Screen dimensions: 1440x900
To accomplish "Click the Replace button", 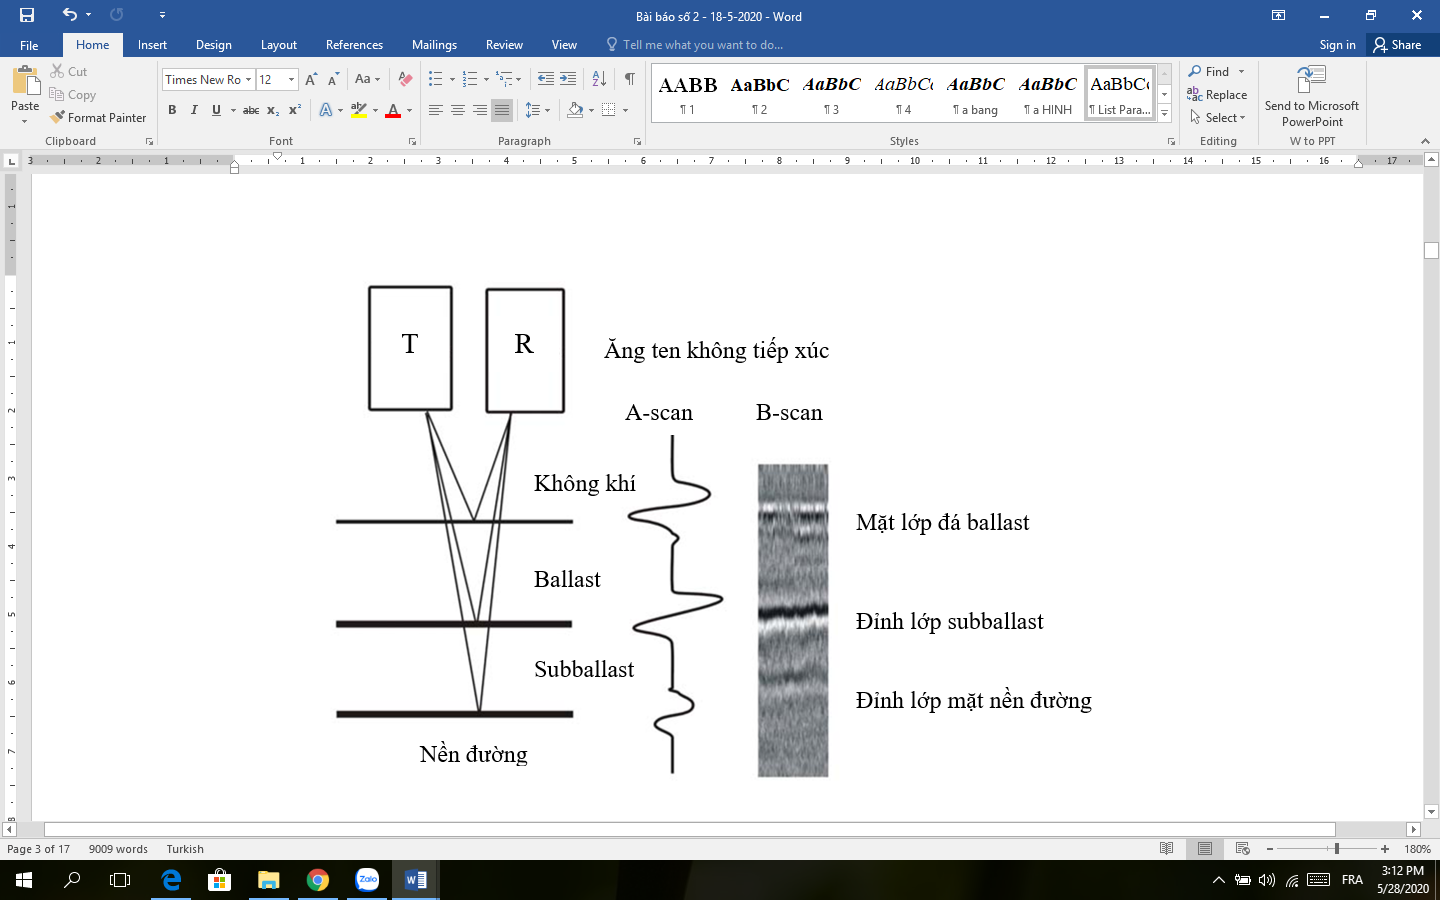I will point(1217,95).
